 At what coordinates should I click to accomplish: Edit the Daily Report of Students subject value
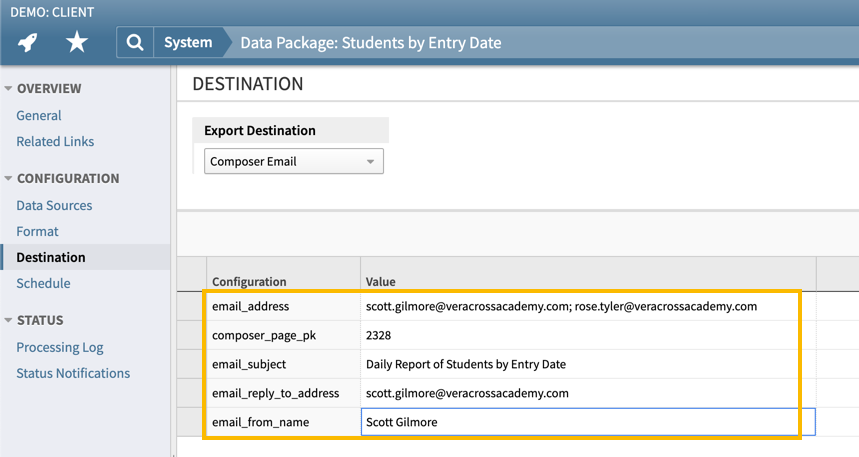588,364
